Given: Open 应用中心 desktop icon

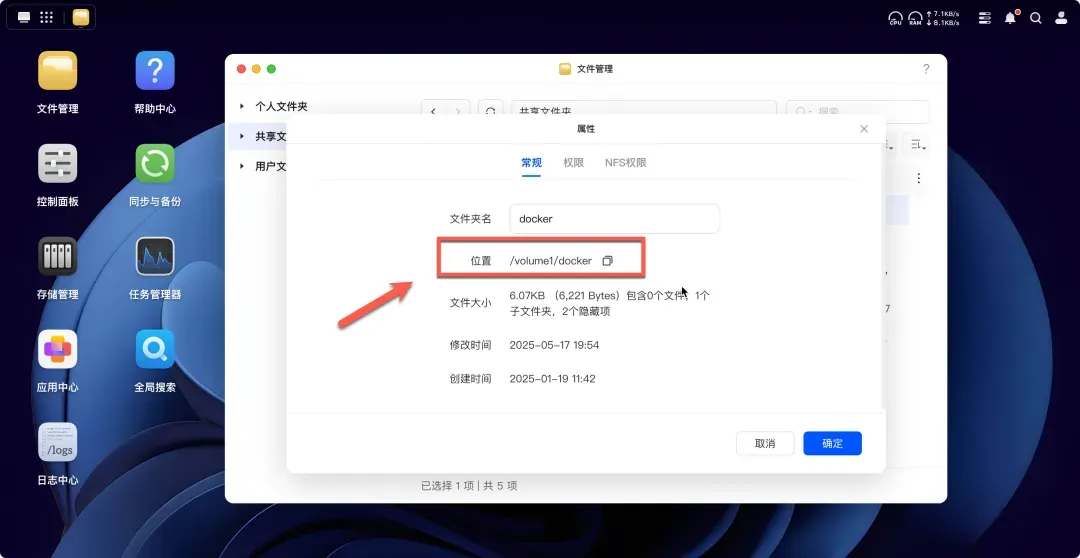Looking at the screenshot, I should pyautogui.click(x=58, y=349).
